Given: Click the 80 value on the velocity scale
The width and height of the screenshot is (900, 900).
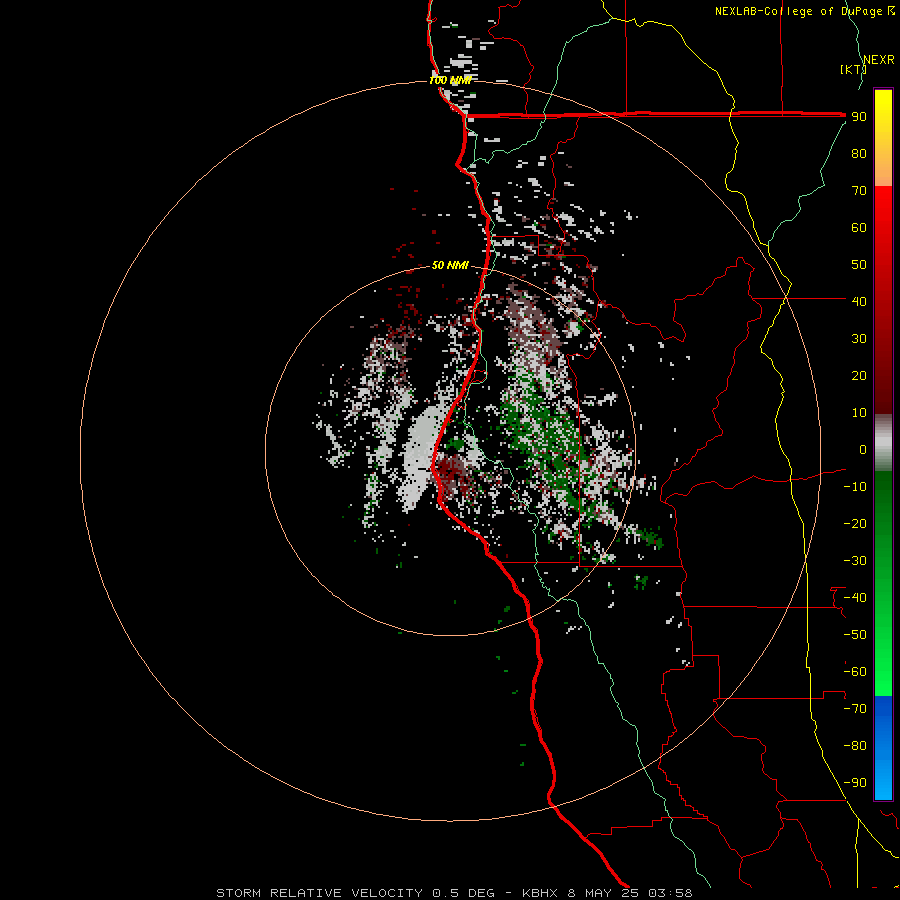Looking at the screenshot, I should point(859,154).
